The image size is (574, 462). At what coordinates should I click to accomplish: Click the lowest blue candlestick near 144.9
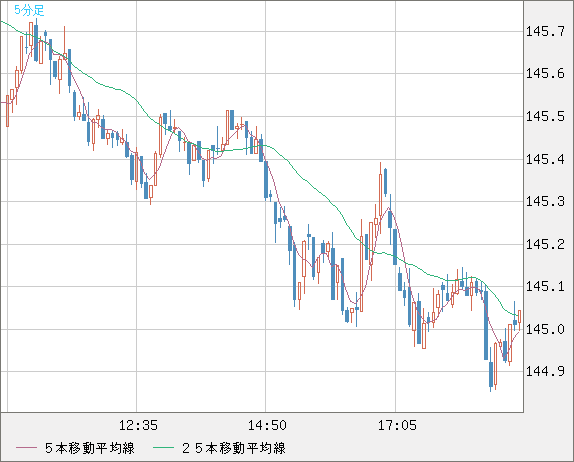[x=491, y=374]
